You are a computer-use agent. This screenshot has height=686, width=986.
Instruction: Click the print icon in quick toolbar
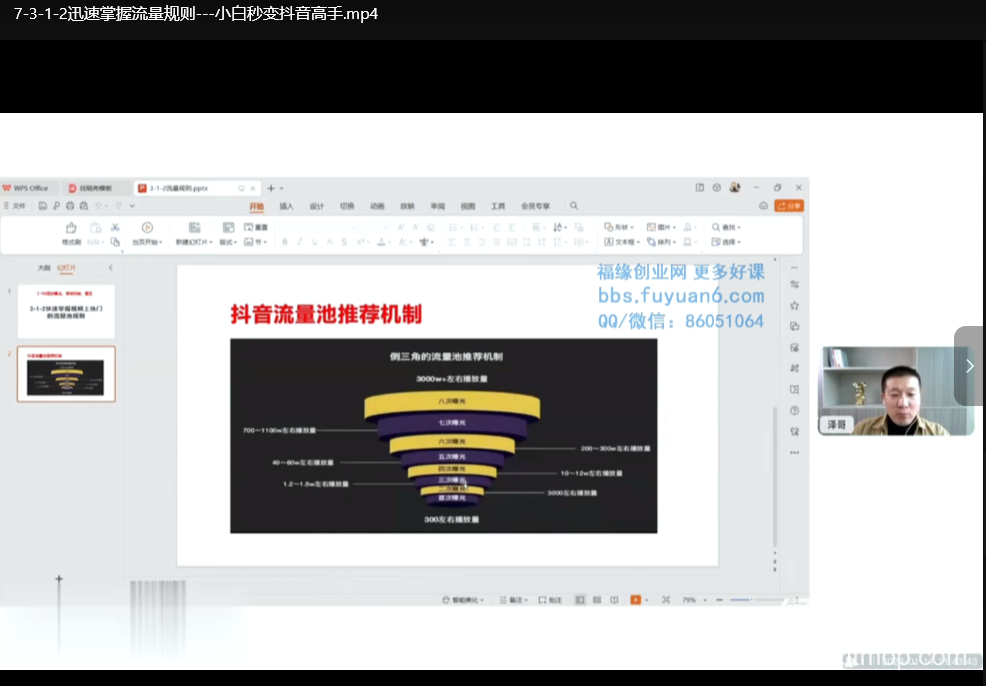click(x=70, y=206)
